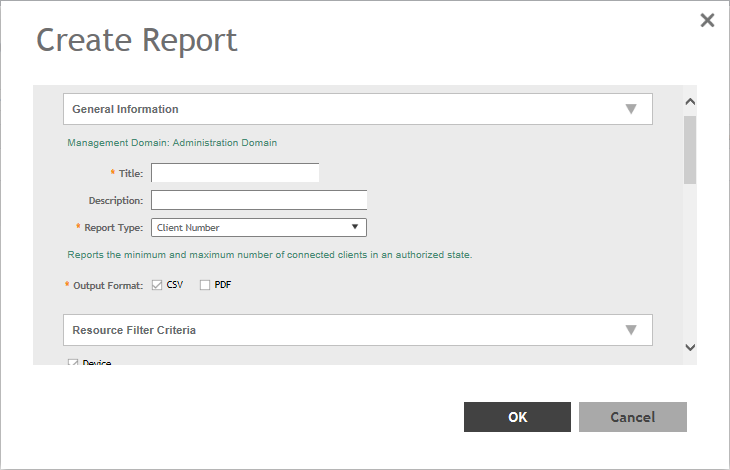Select the Resource Filter Criteria header label
Viewport: 730px width, 470px height.
coord(134,330)
